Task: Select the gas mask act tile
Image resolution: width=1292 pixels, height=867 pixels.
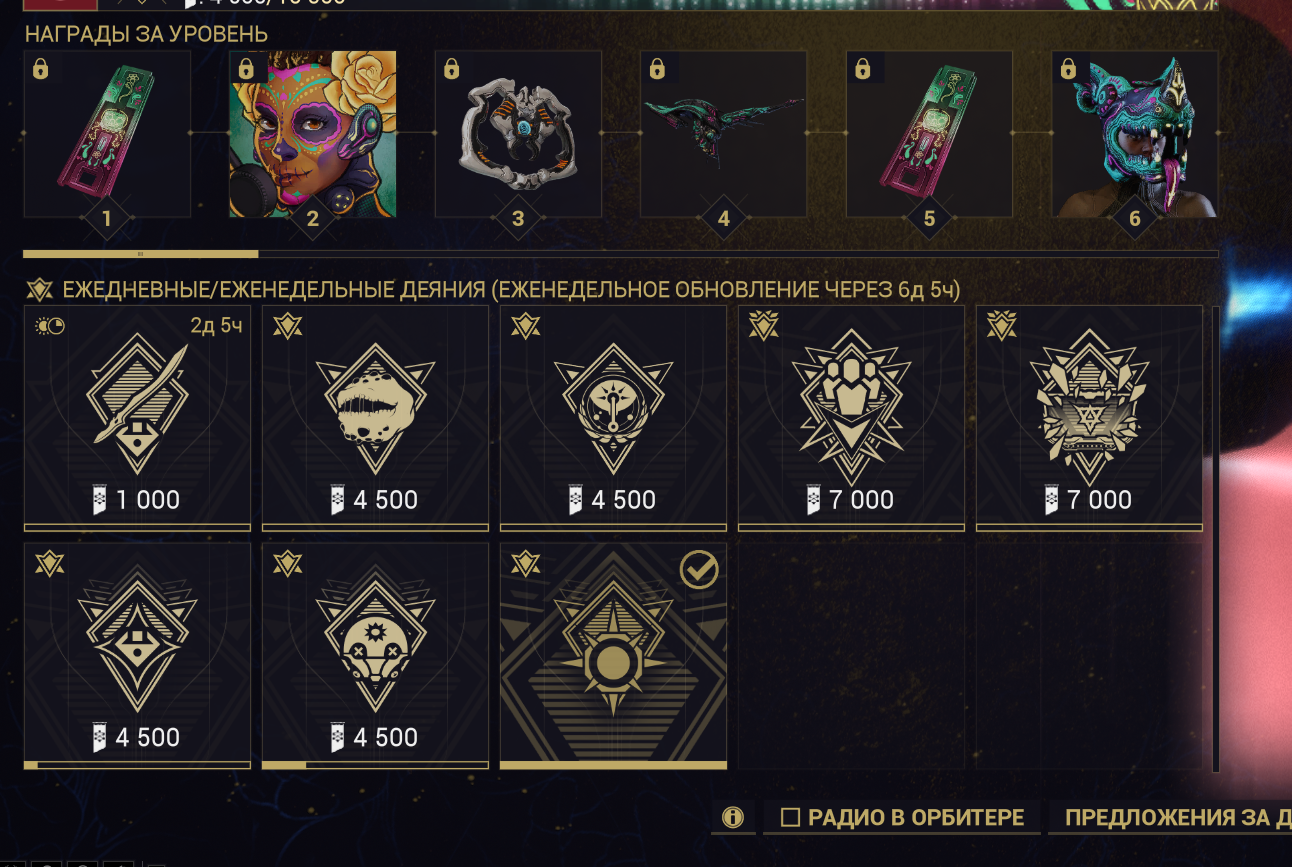Action: (x=375, y=656)
